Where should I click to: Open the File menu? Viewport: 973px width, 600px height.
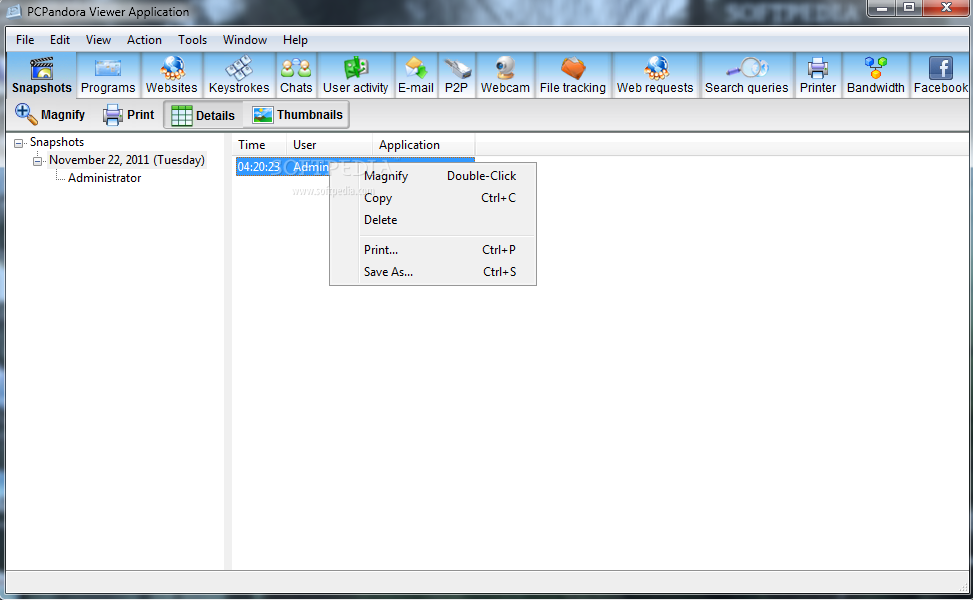pos(25,40)
